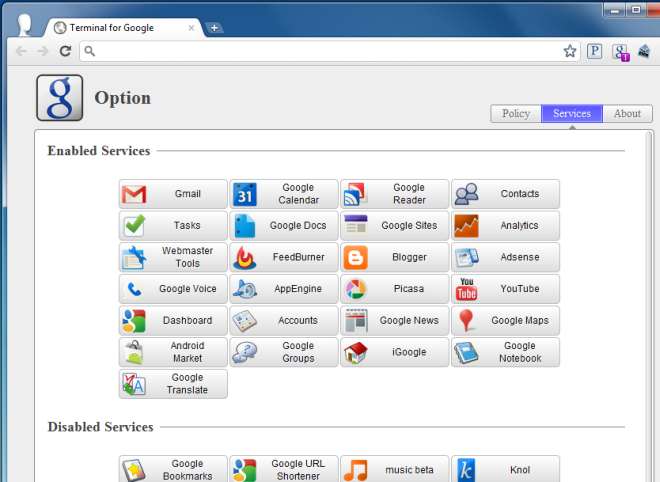Open the Google Reader service
Screen dimensions: 660x482
tap(394, 194)
